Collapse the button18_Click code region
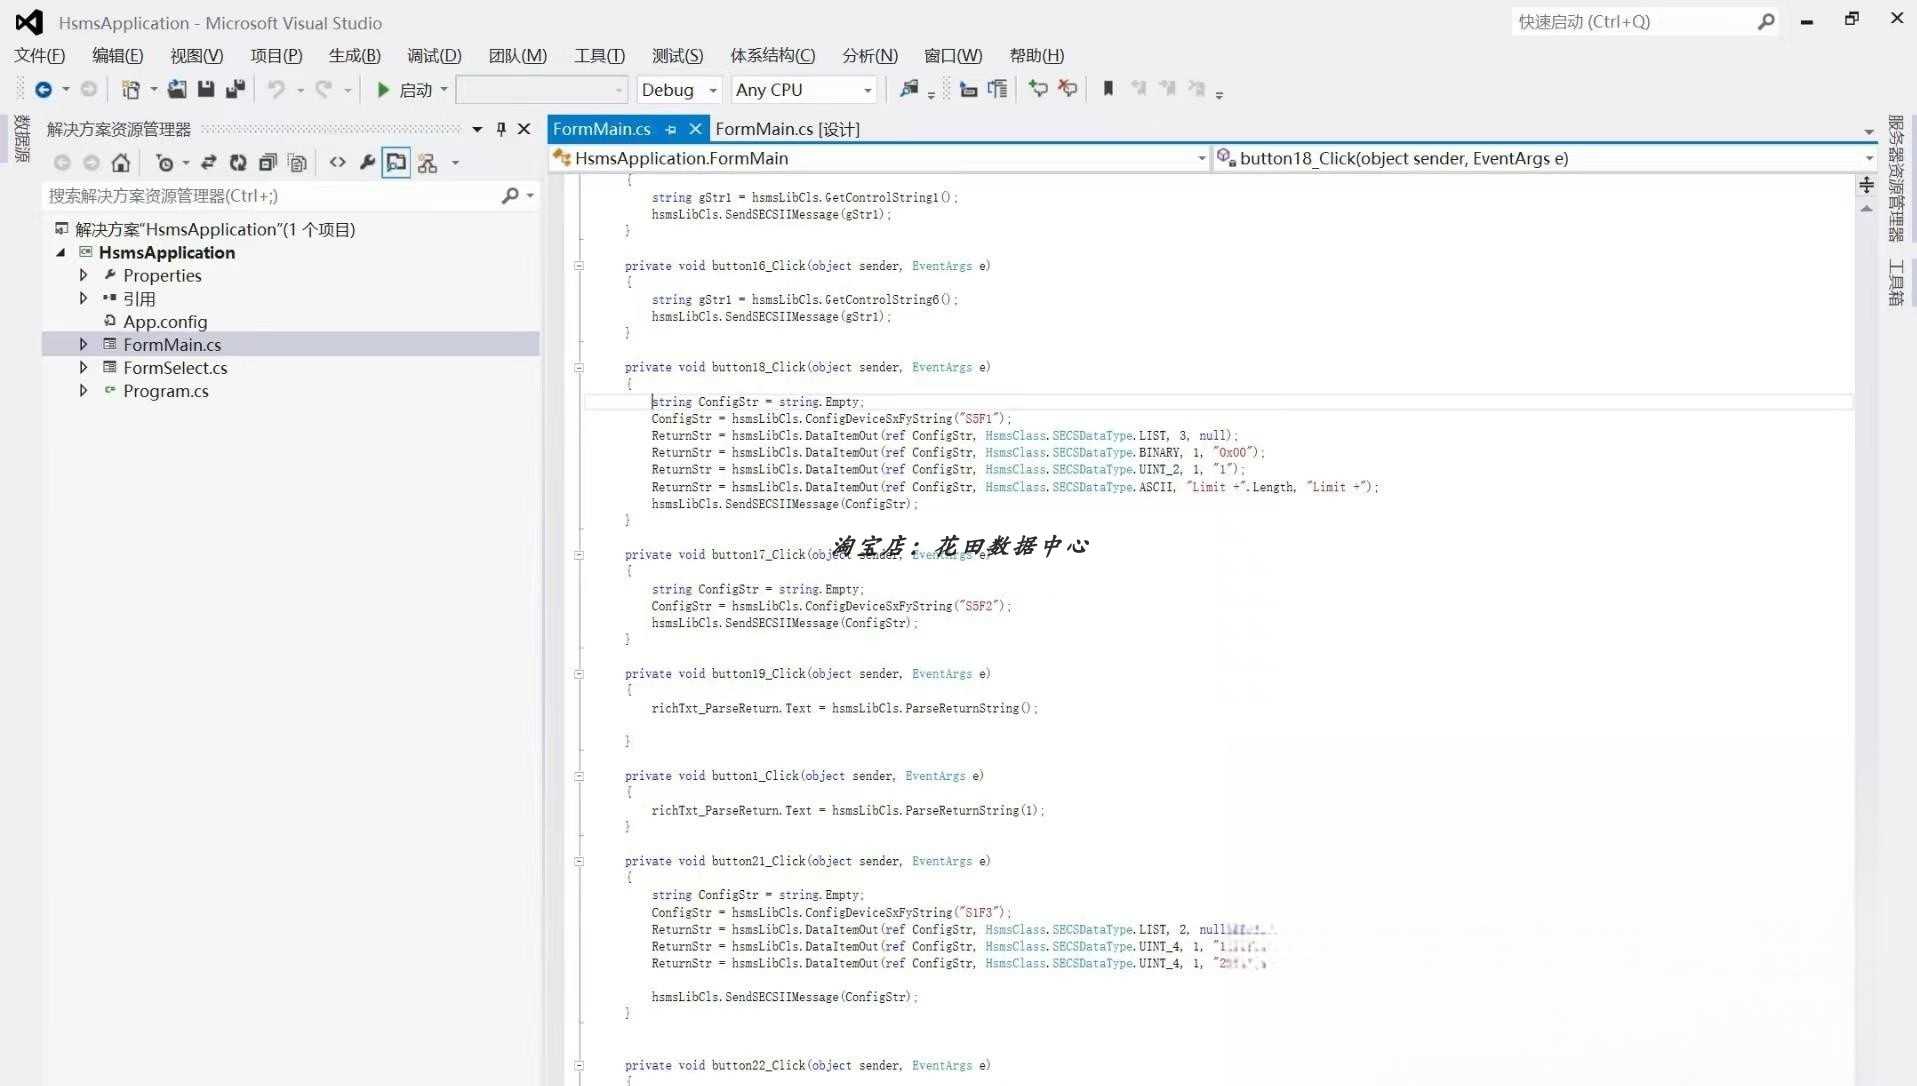The width and height of the screenshot is (1917, 1086). [x=579, y=367]
